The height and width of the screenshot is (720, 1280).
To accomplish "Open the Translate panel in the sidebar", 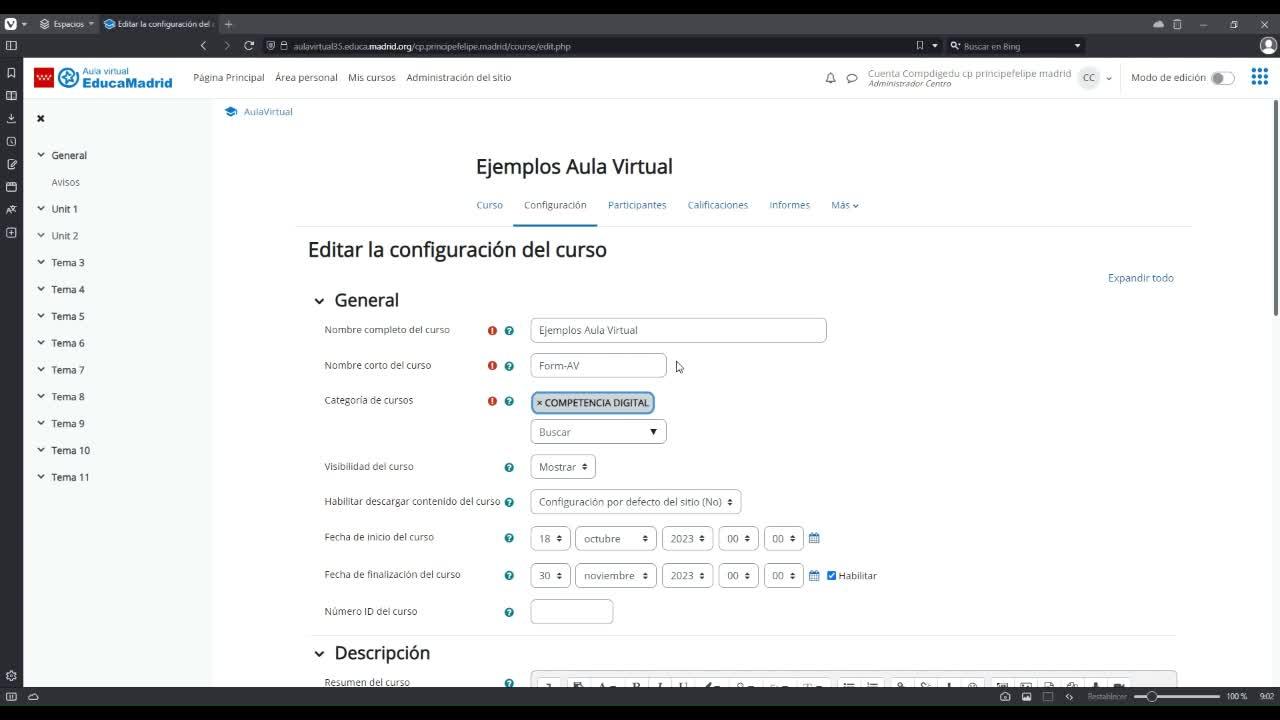I will [x=11, y=210].
